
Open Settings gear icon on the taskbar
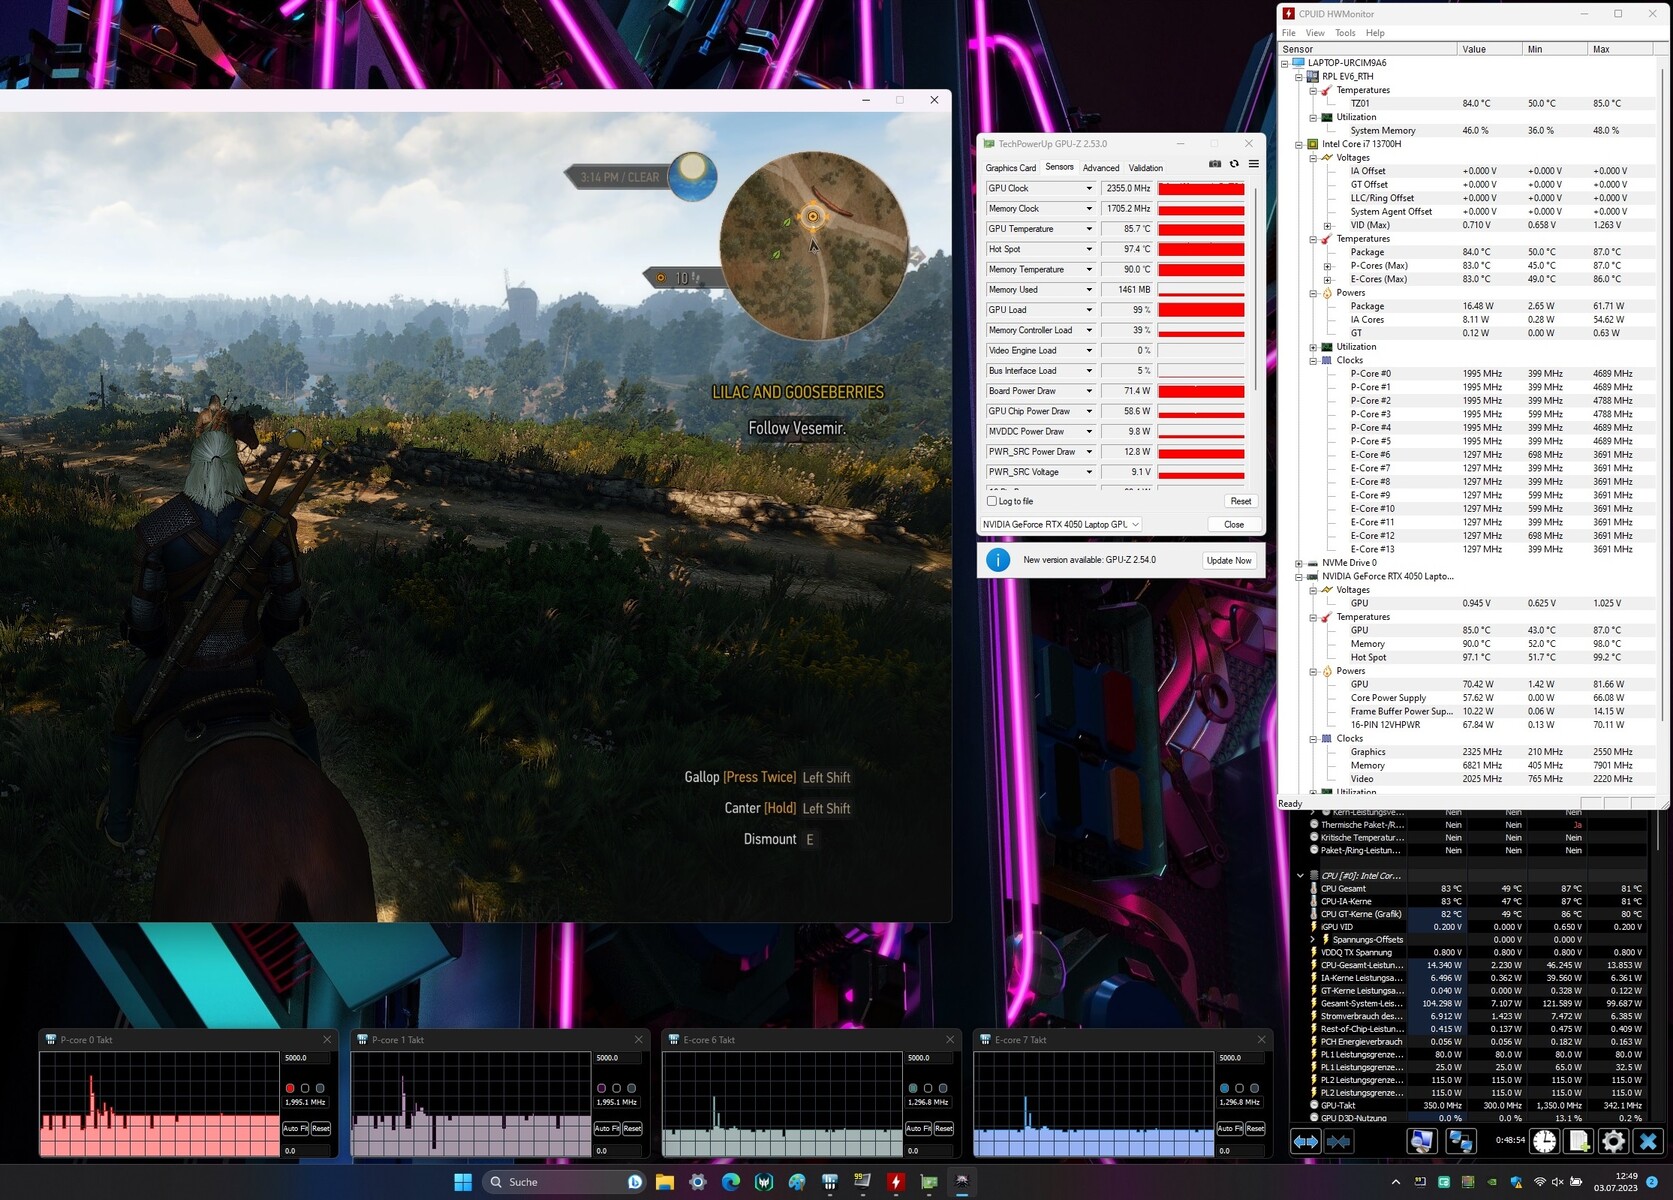[698, 1182]
